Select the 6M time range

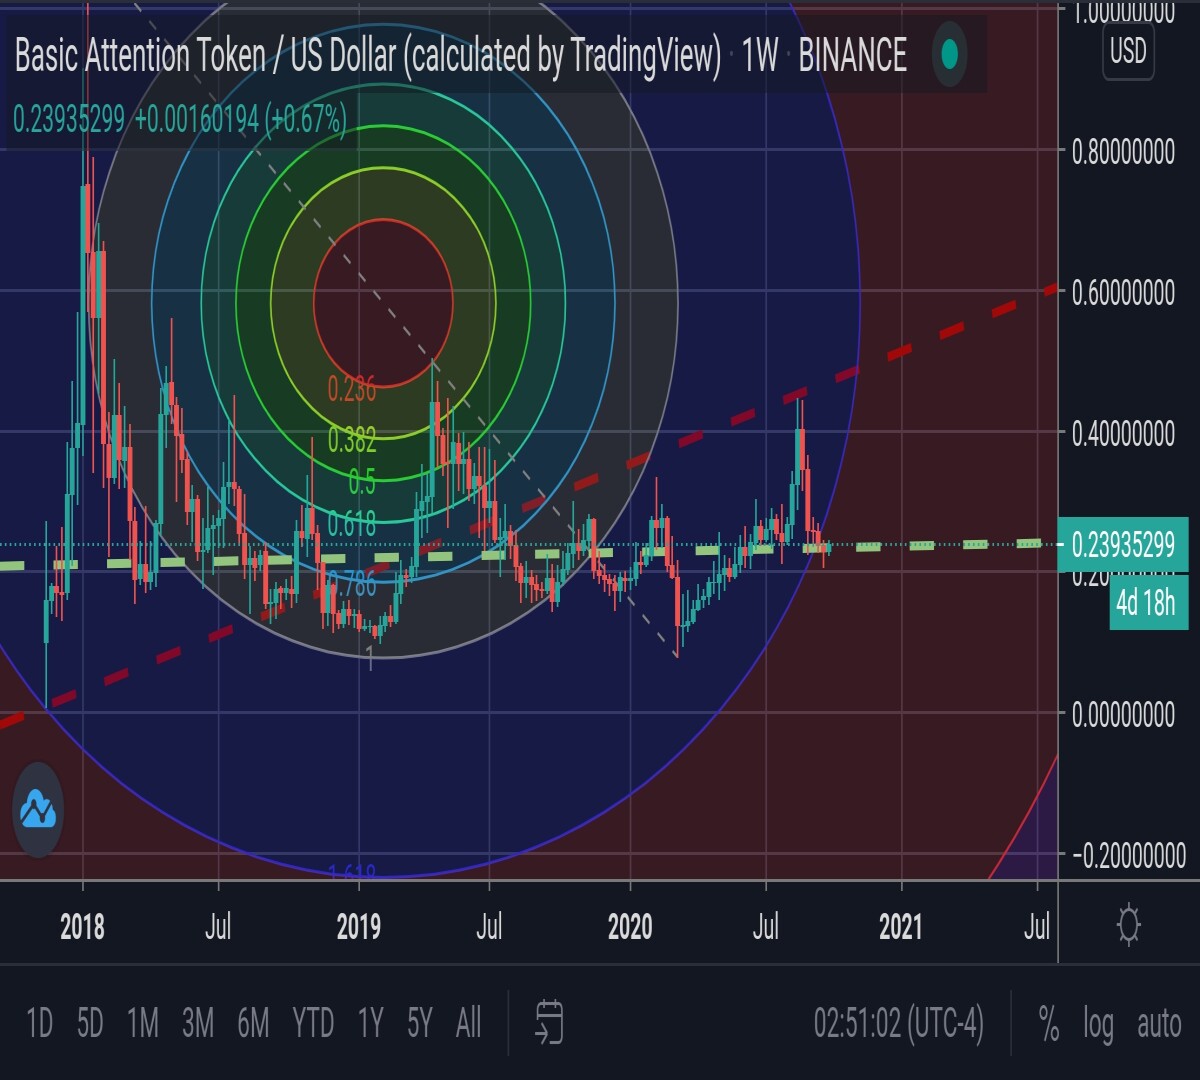click(x=253, y=1023)
